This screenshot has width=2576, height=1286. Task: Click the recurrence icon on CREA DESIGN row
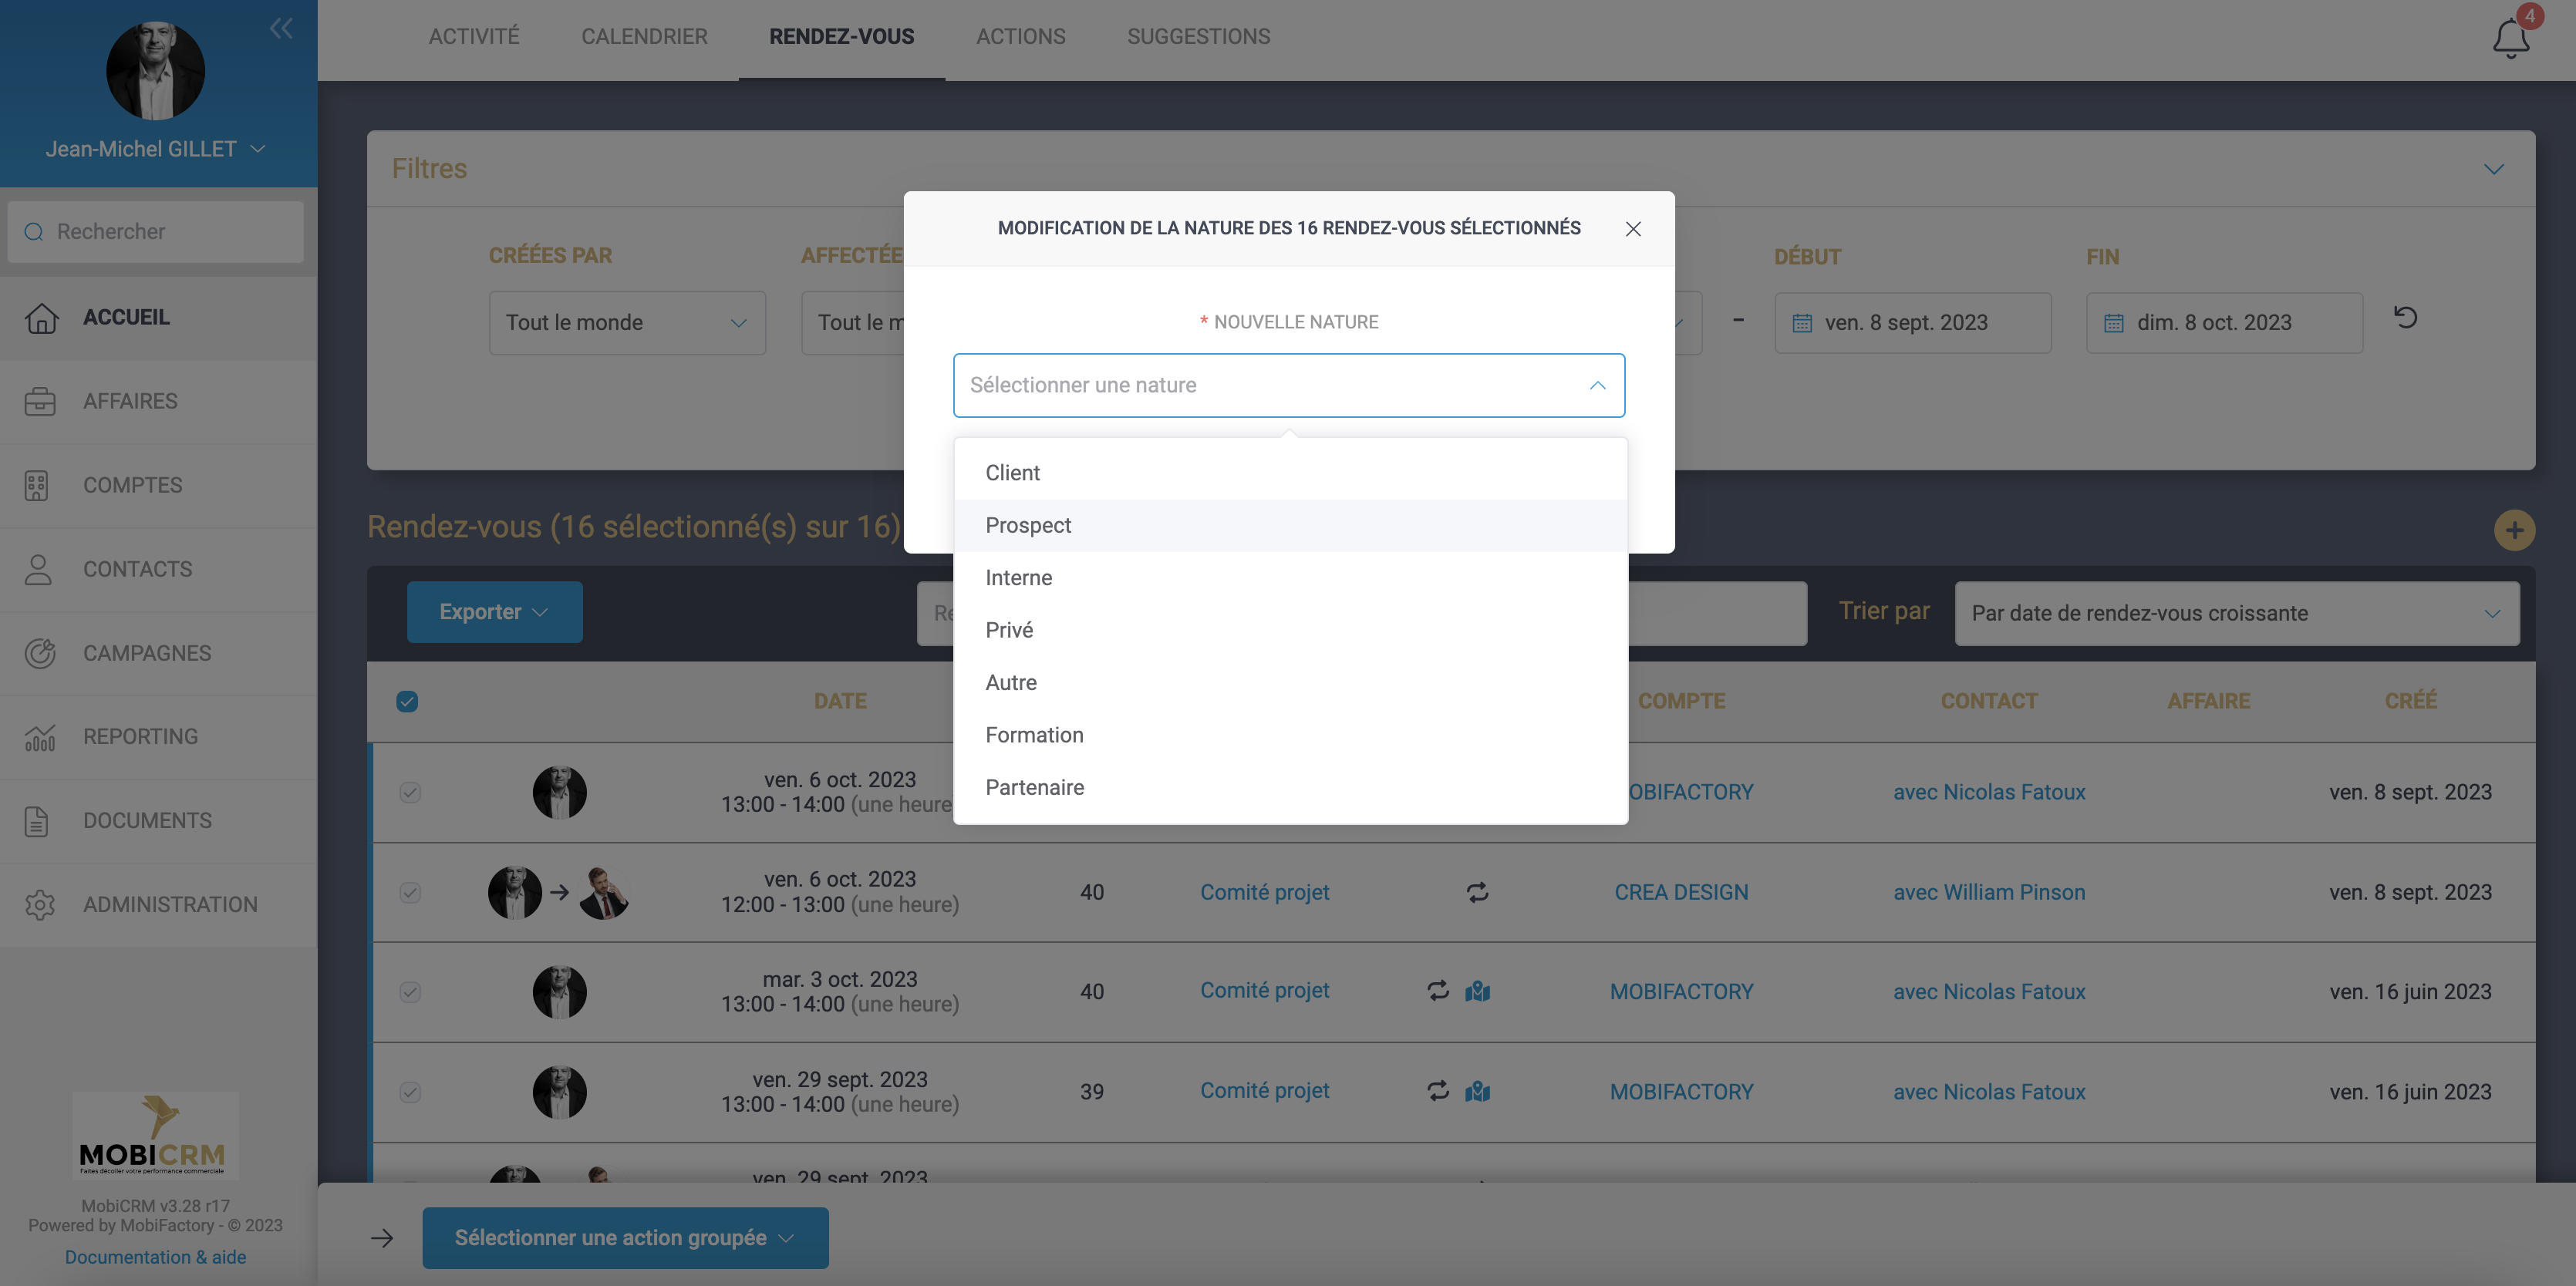[1477, 892]
